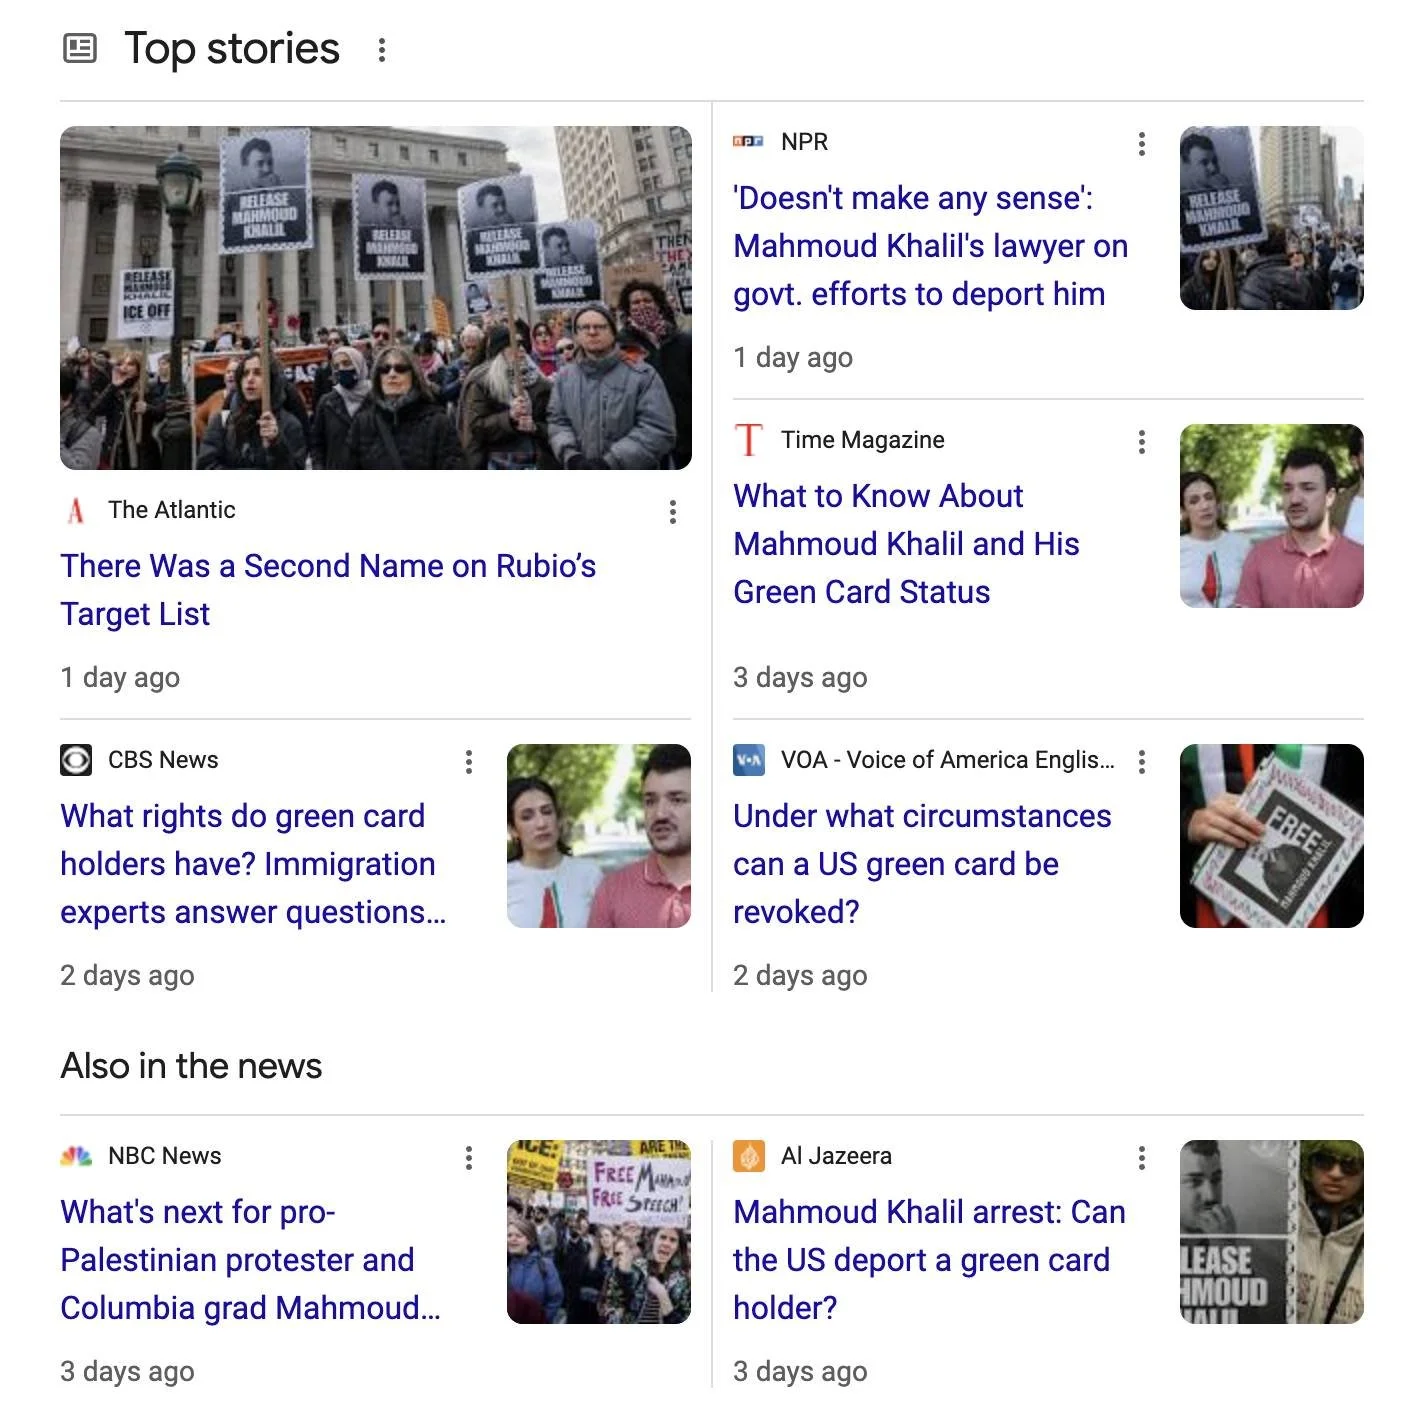Open the three-dot menu for The Atlantic story
The height and width of the screenshot is (1406, 1410).
tap(673, 512)
